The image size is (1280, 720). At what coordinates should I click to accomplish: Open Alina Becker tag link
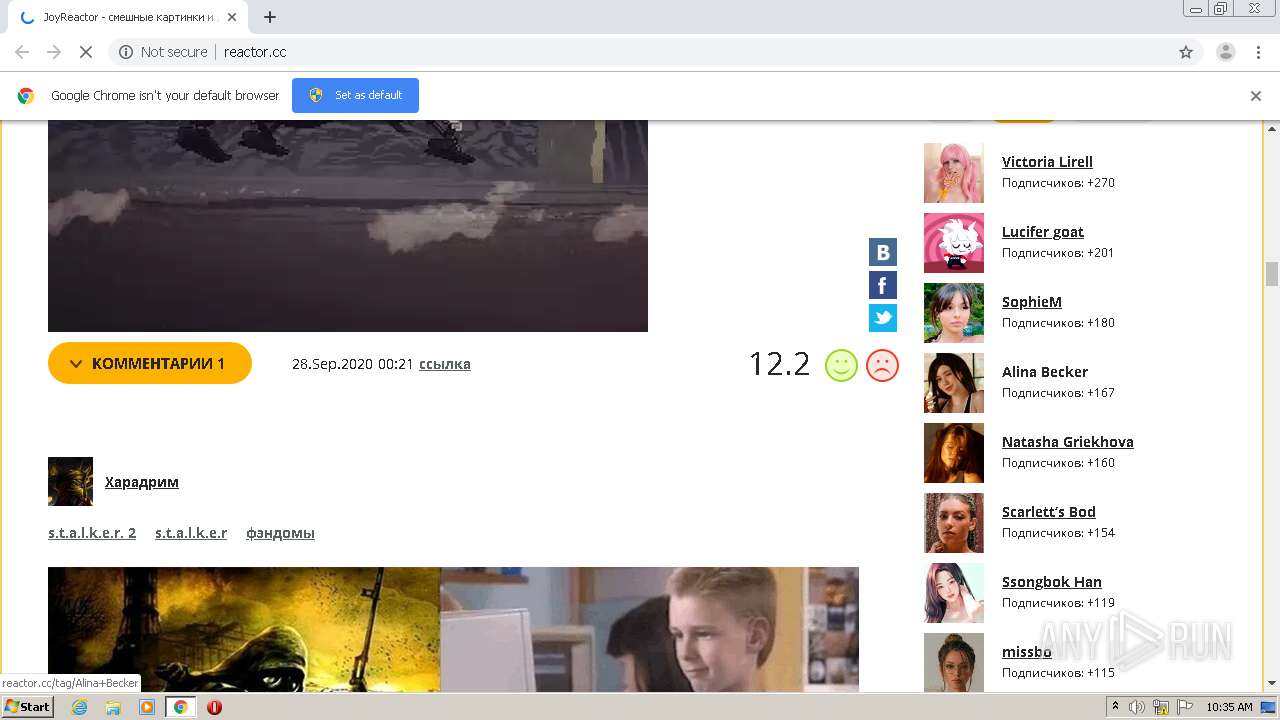[1045, 372]
